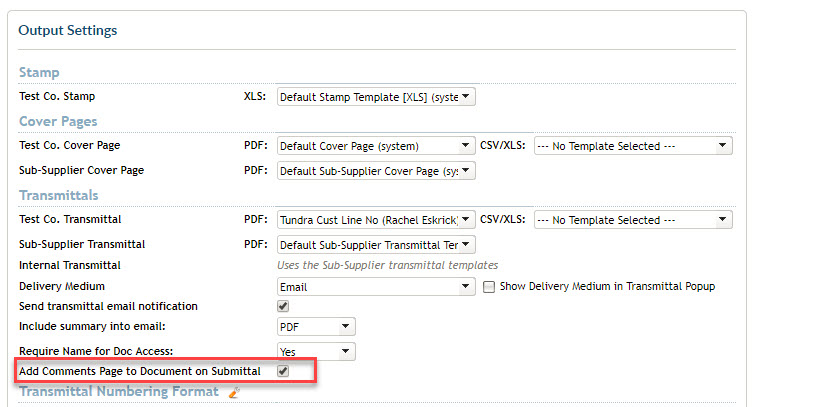Click the Transmittals section heading
This screenshot has width=817, height=407.
(59, 195)
